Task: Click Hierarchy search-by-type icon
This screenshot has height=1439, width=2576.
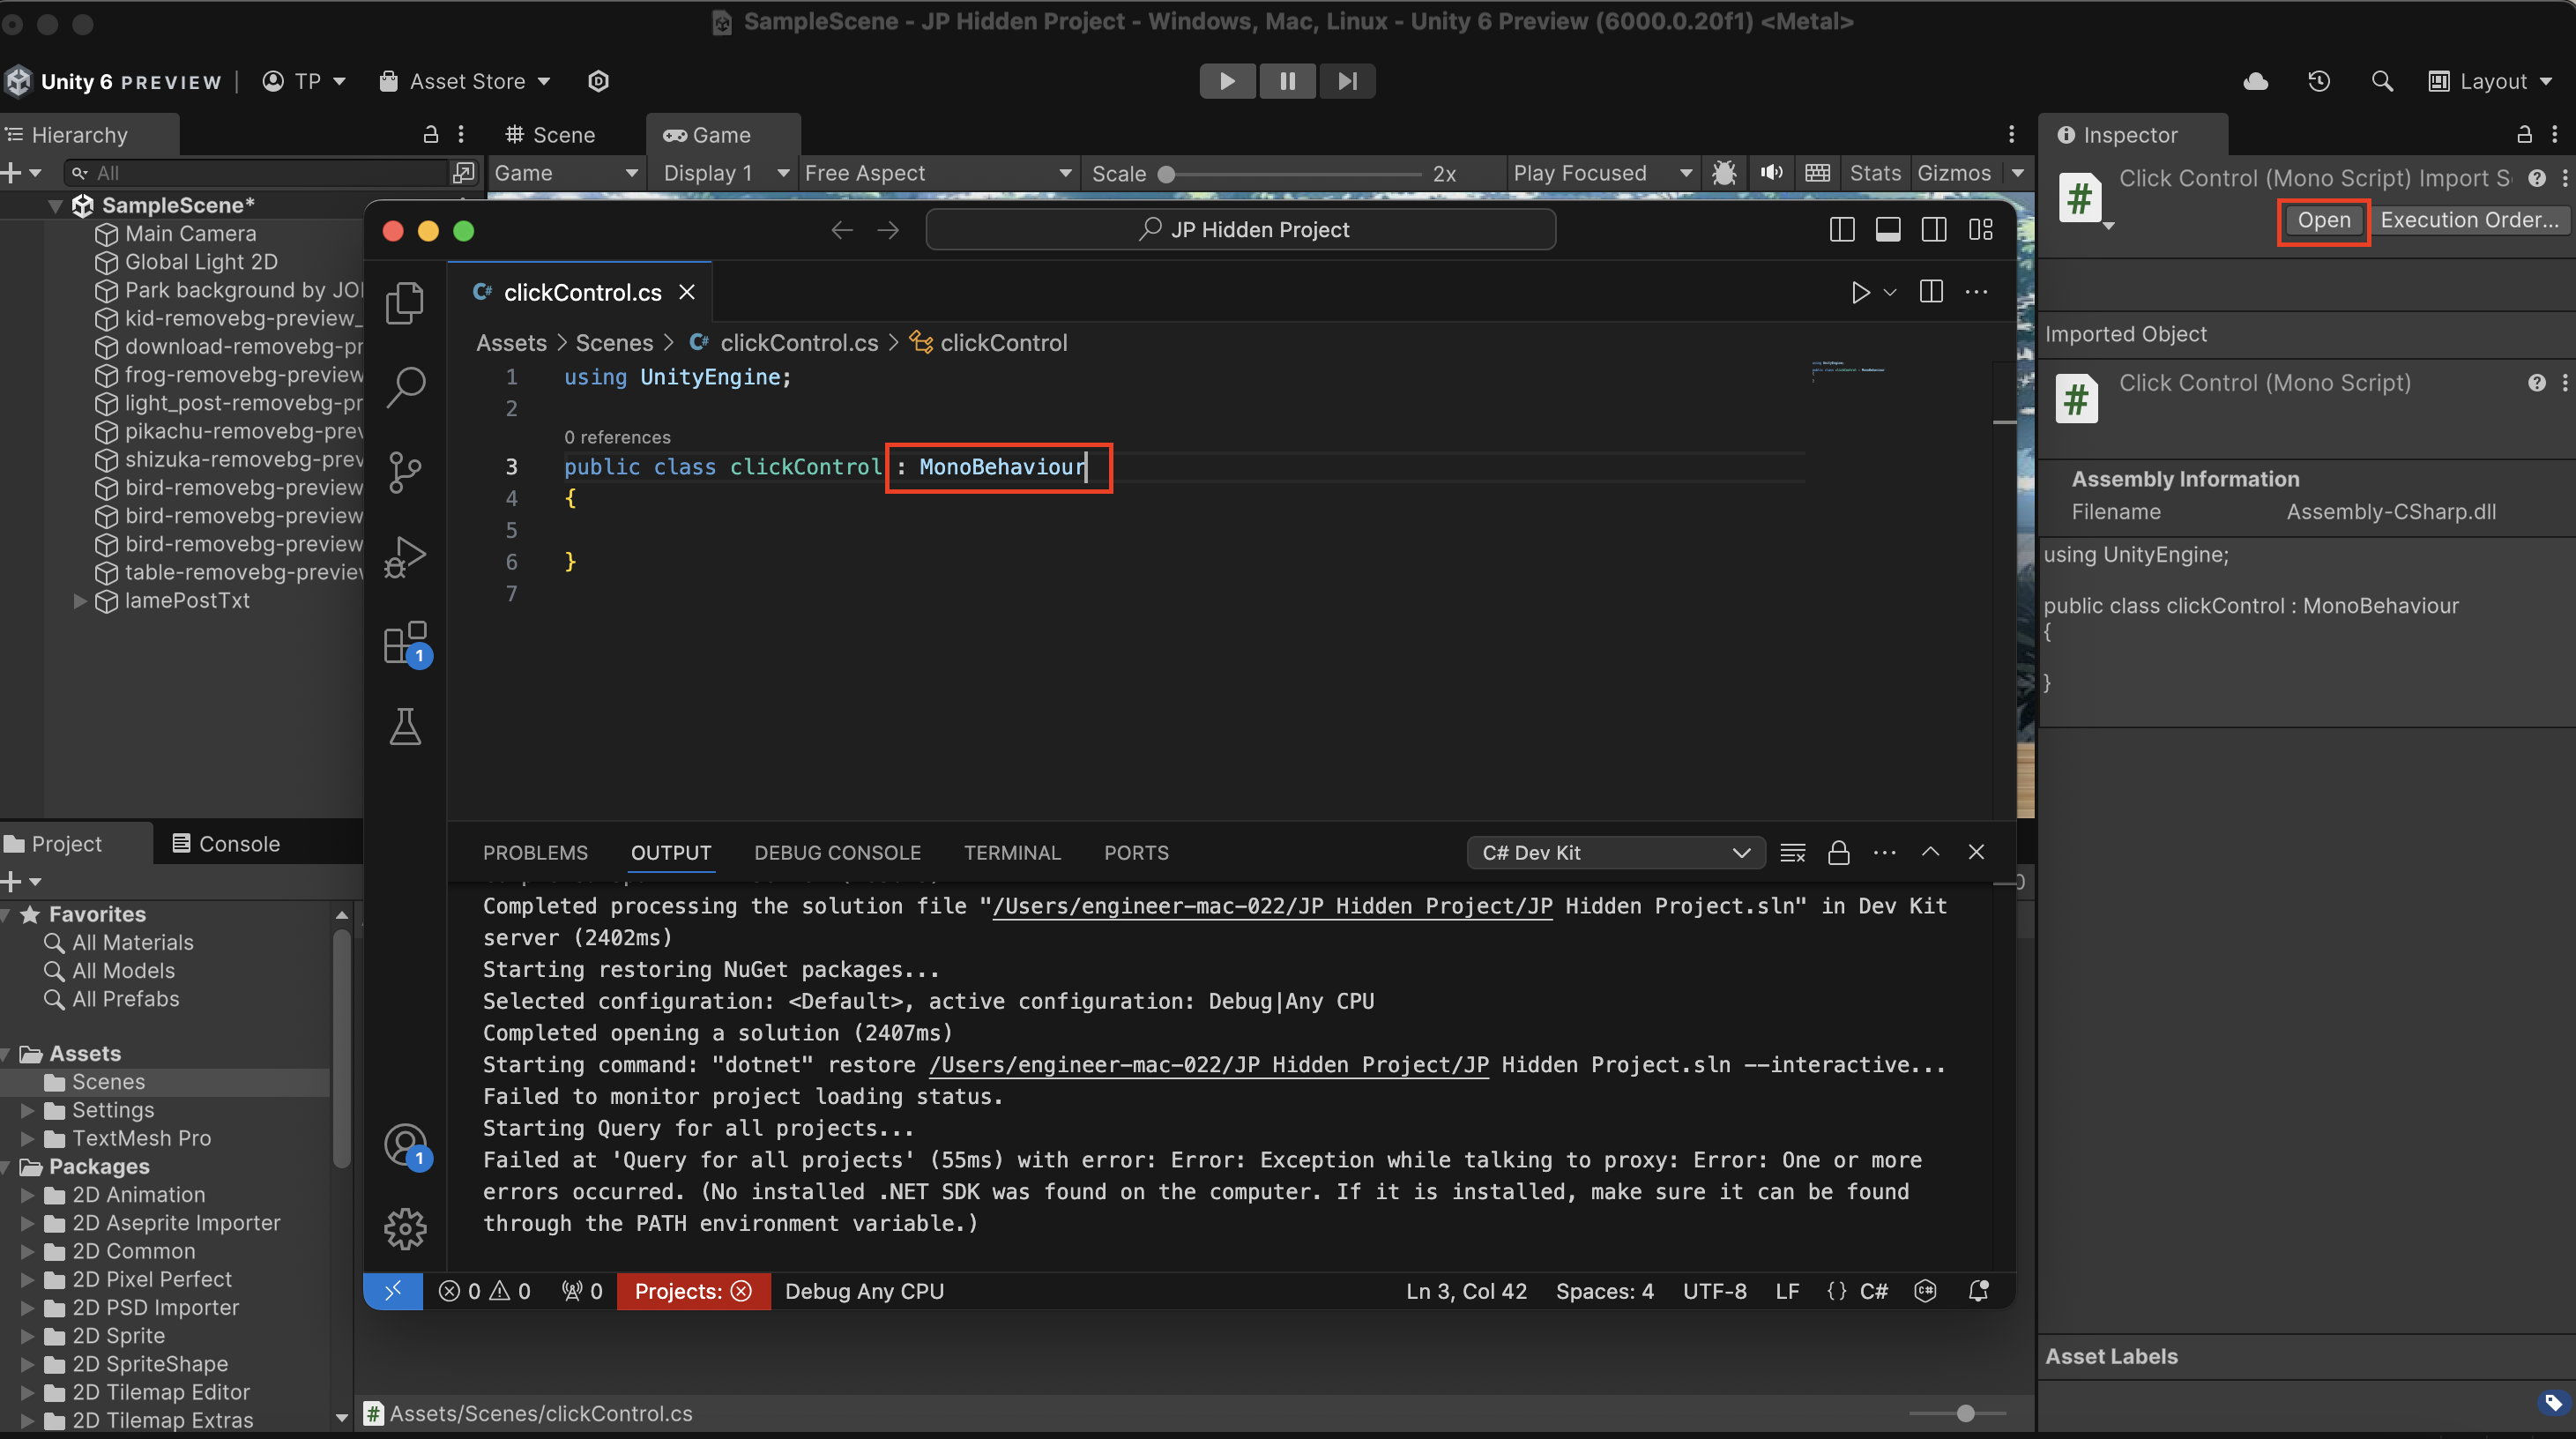Action: tap(463, 173)
